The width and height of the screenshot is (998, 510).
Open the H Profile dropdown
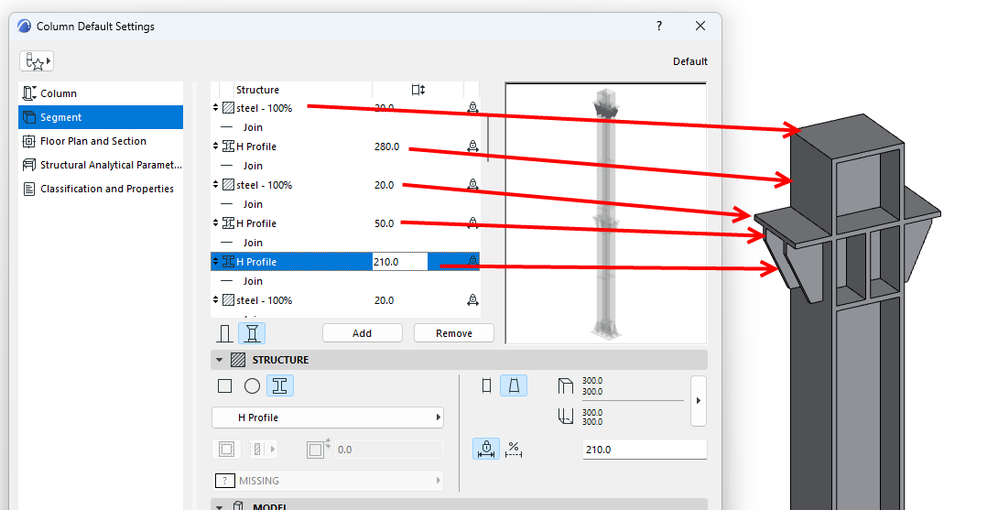coord(327,418)
